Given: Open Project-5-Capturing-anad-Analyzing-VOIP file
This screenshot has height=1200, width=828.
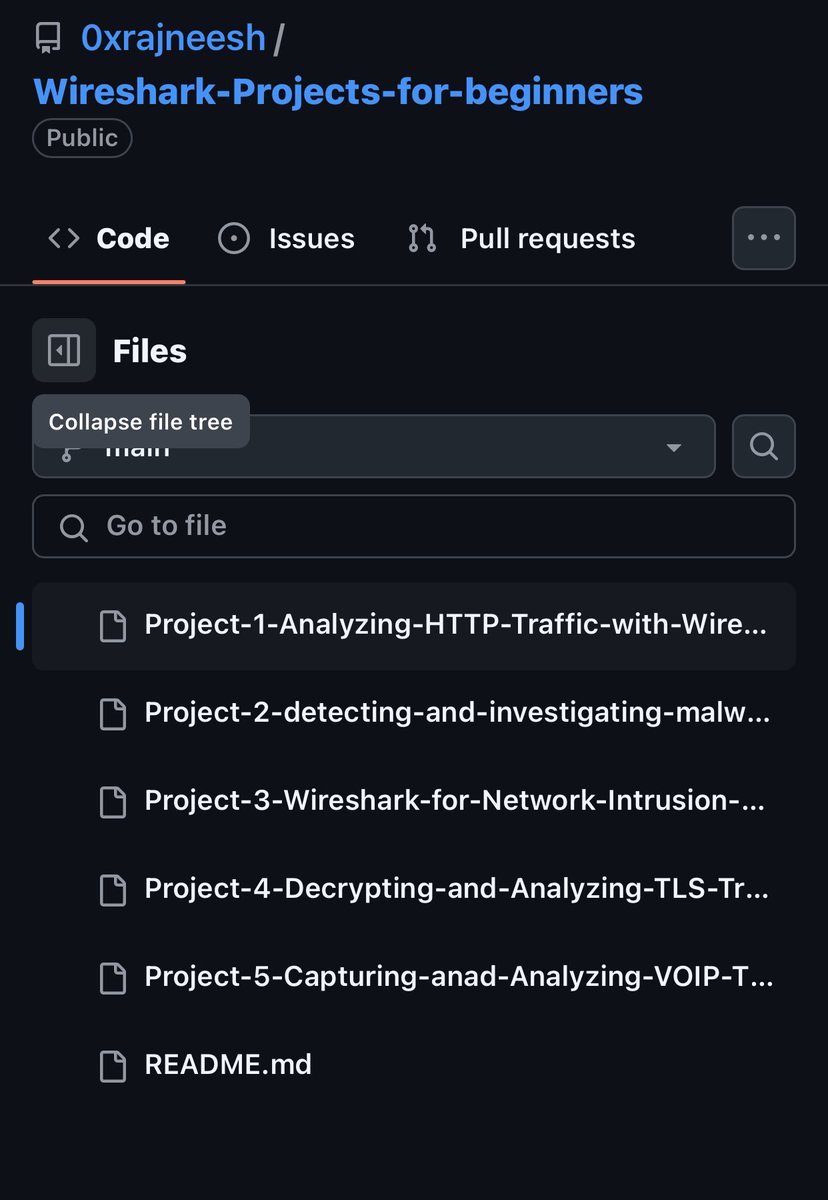Looking at the screenshot, I should [x=414, y=976].
